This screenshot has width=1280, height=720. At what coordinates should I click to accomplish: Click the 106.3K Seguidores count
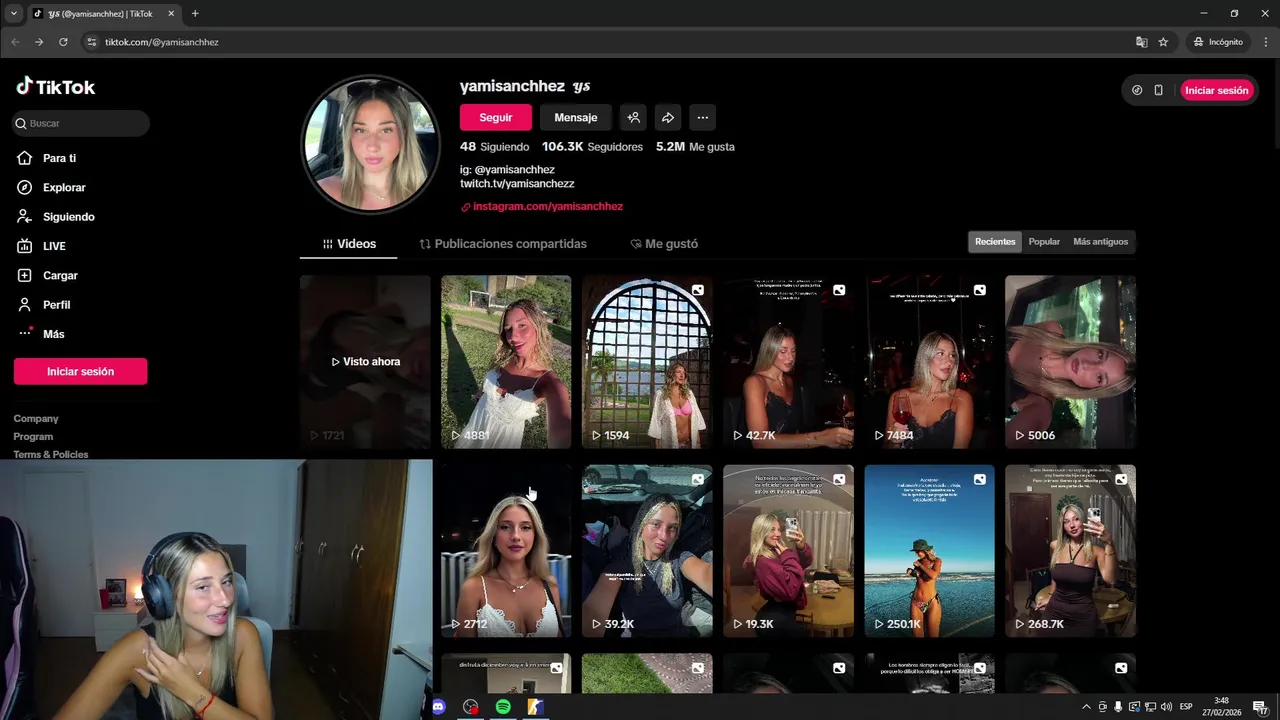point(592,146)
